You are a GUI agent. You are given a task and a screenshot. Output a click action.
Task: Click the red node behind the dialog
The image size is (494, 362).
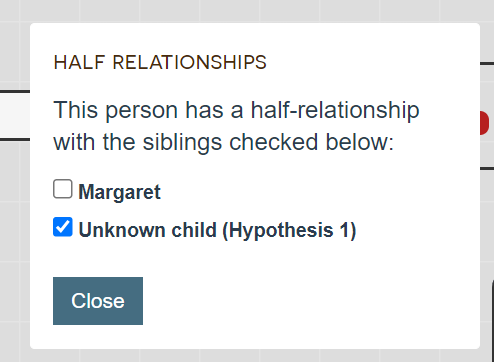pyautogui.click(x=484, y=123)
